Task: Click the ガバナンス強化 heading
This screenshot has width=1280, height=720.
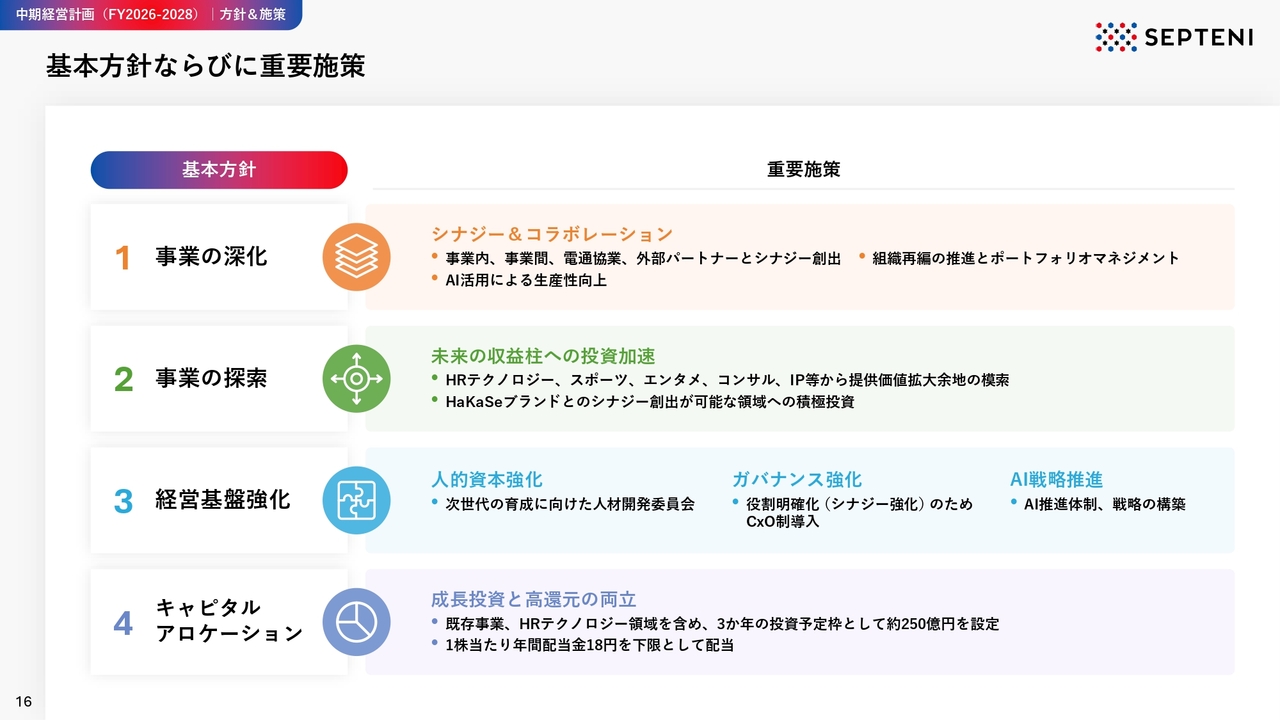Action: [796, 480]
